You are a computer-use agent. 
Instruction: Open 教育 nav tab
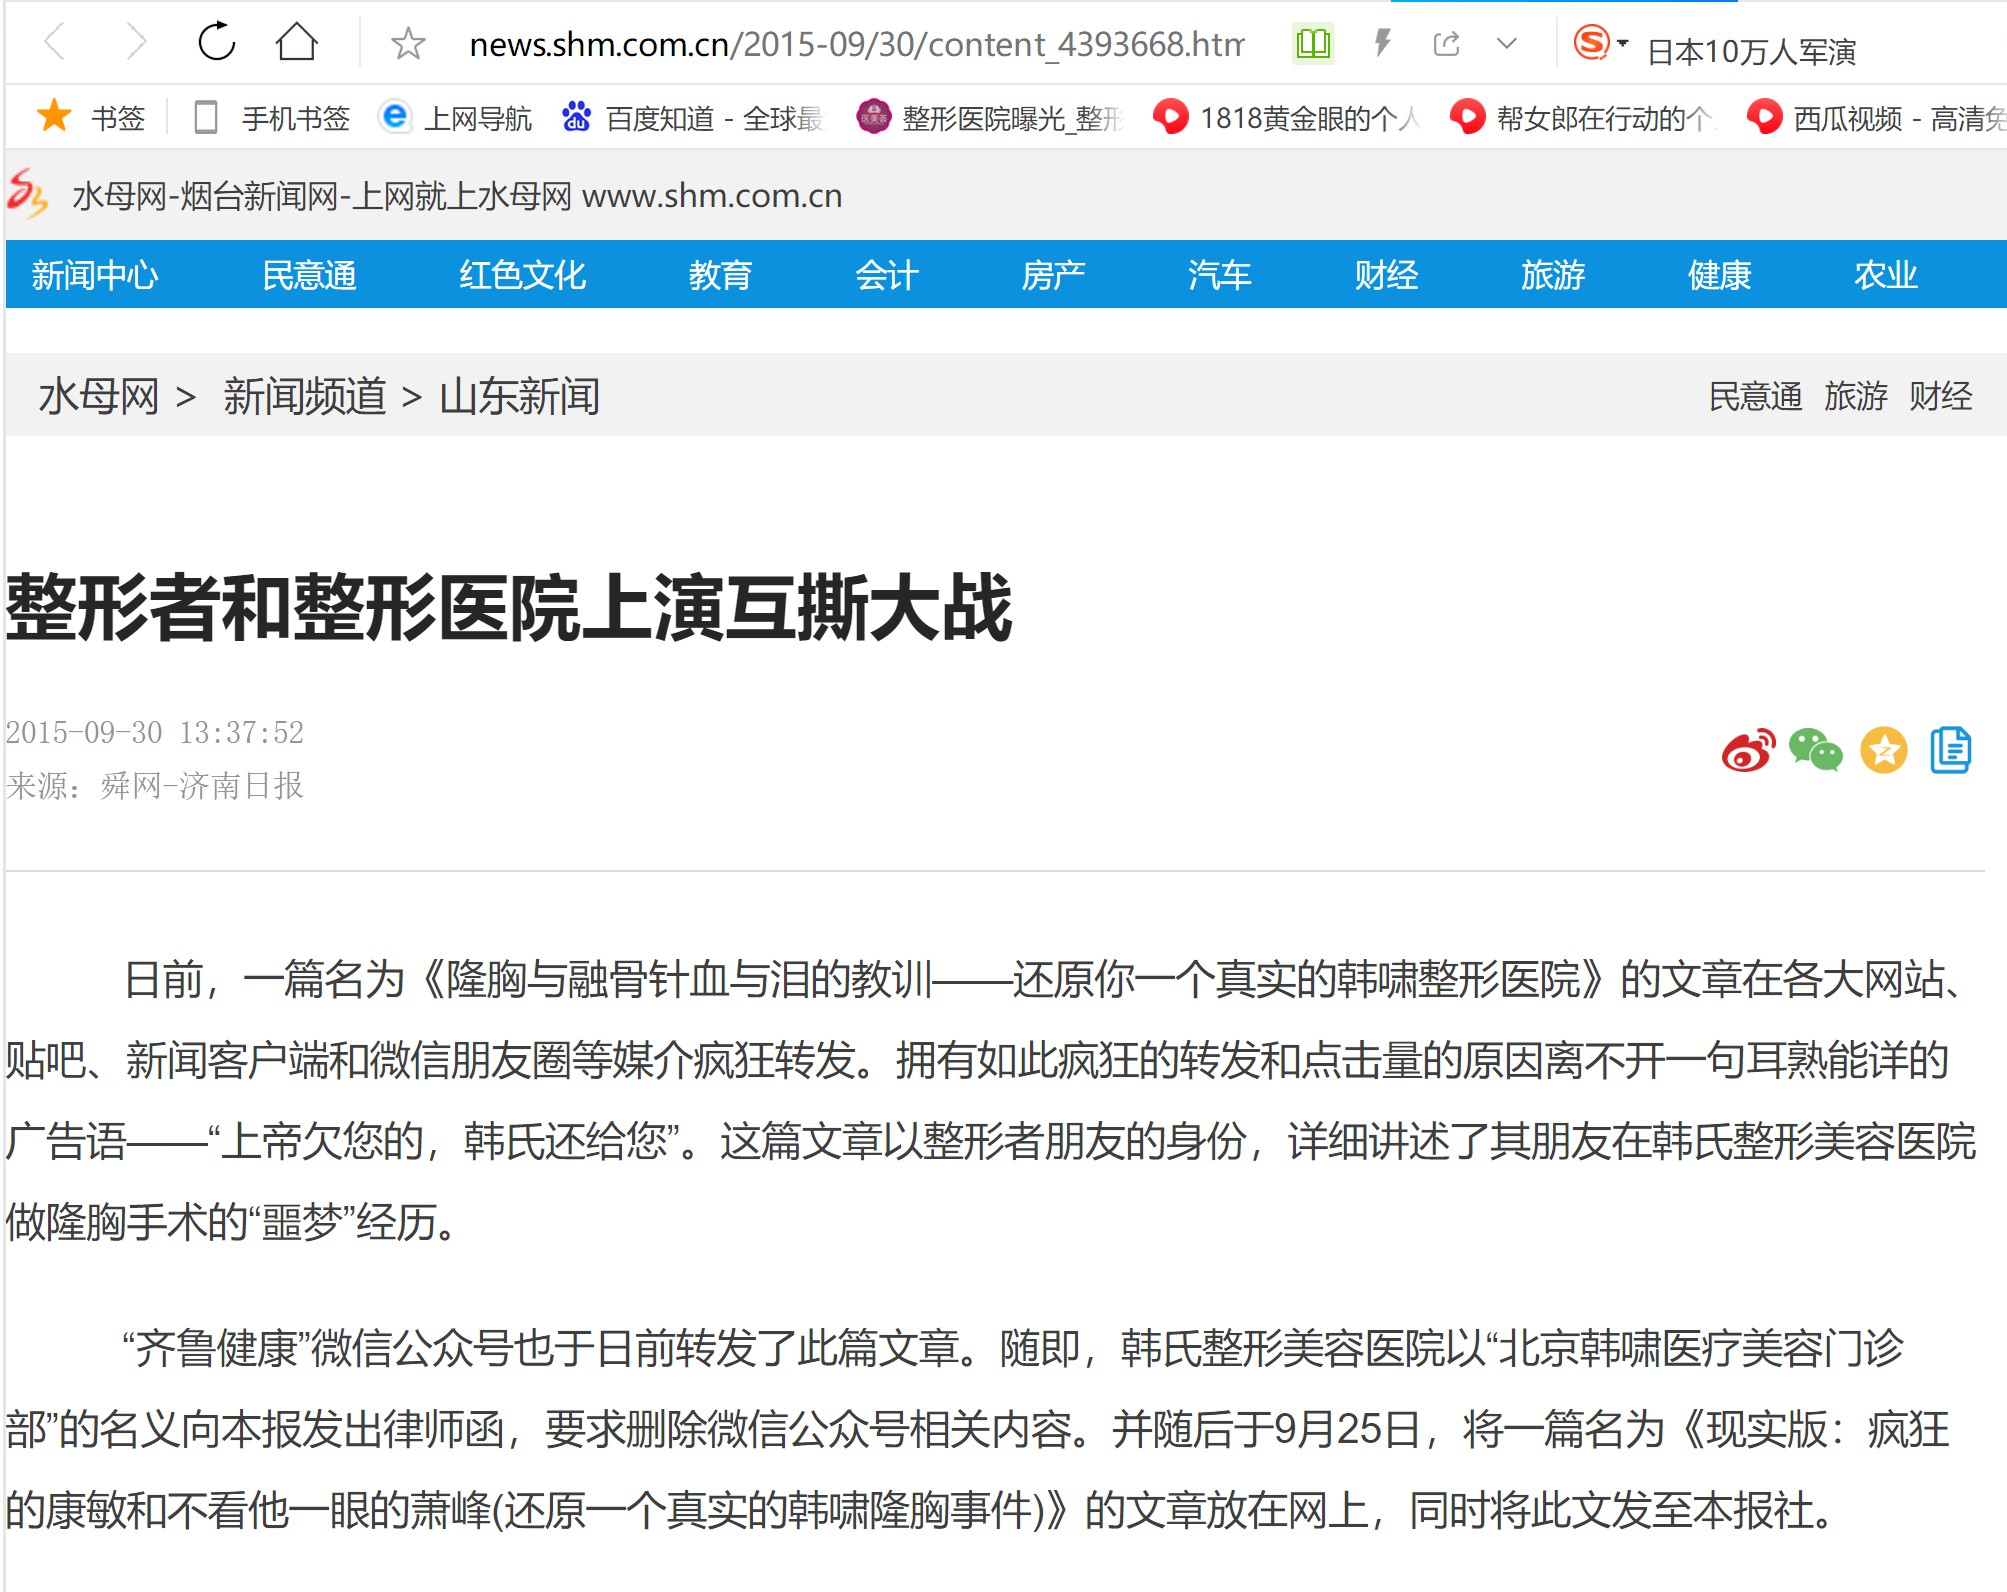pyautogui.click(x=720, y=275)
